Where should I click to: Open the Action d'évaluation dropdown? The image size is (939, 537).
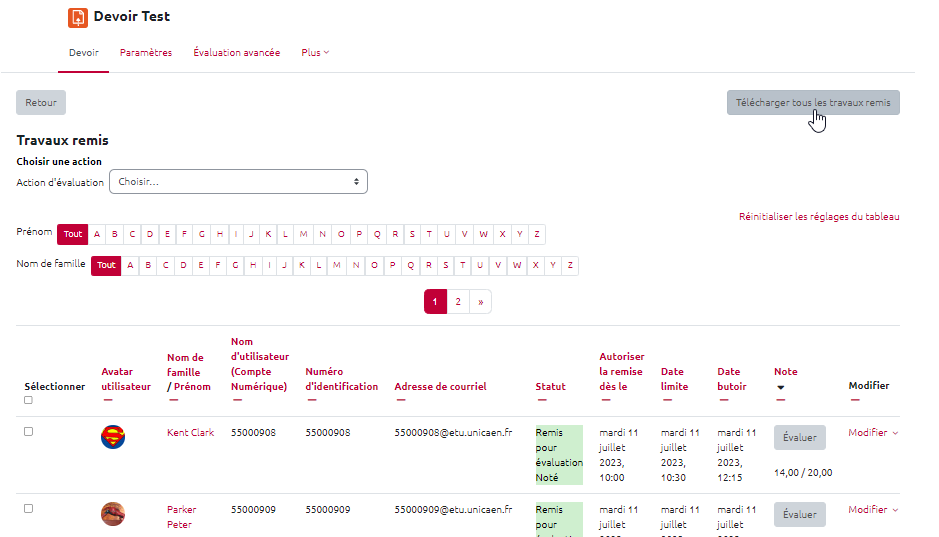tap(238, 182)
